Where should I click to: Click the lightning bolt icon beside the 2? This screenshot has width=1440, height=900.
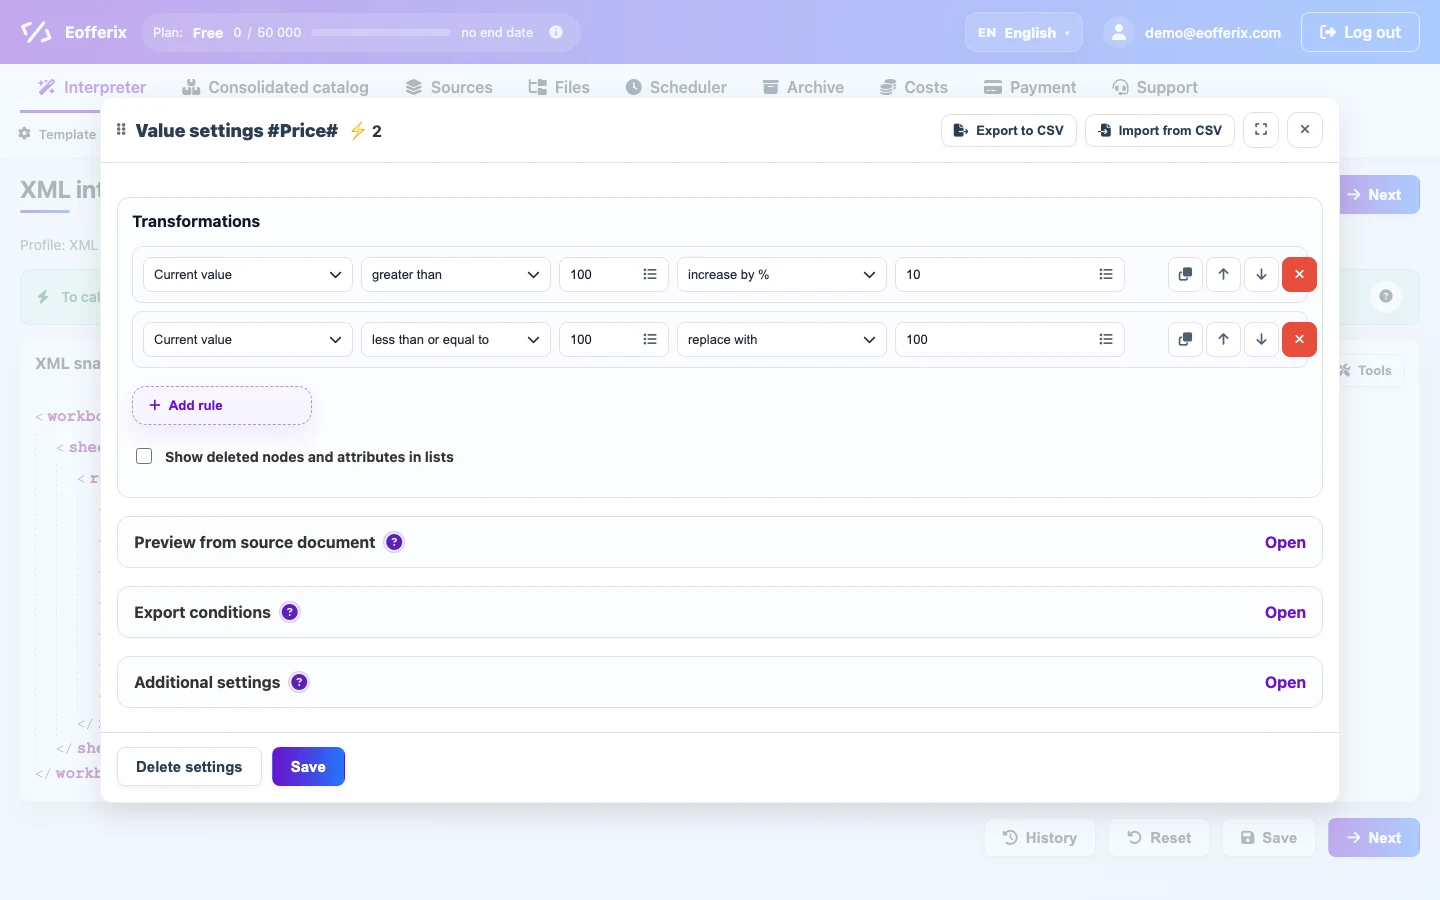click(x=358, y=131)
